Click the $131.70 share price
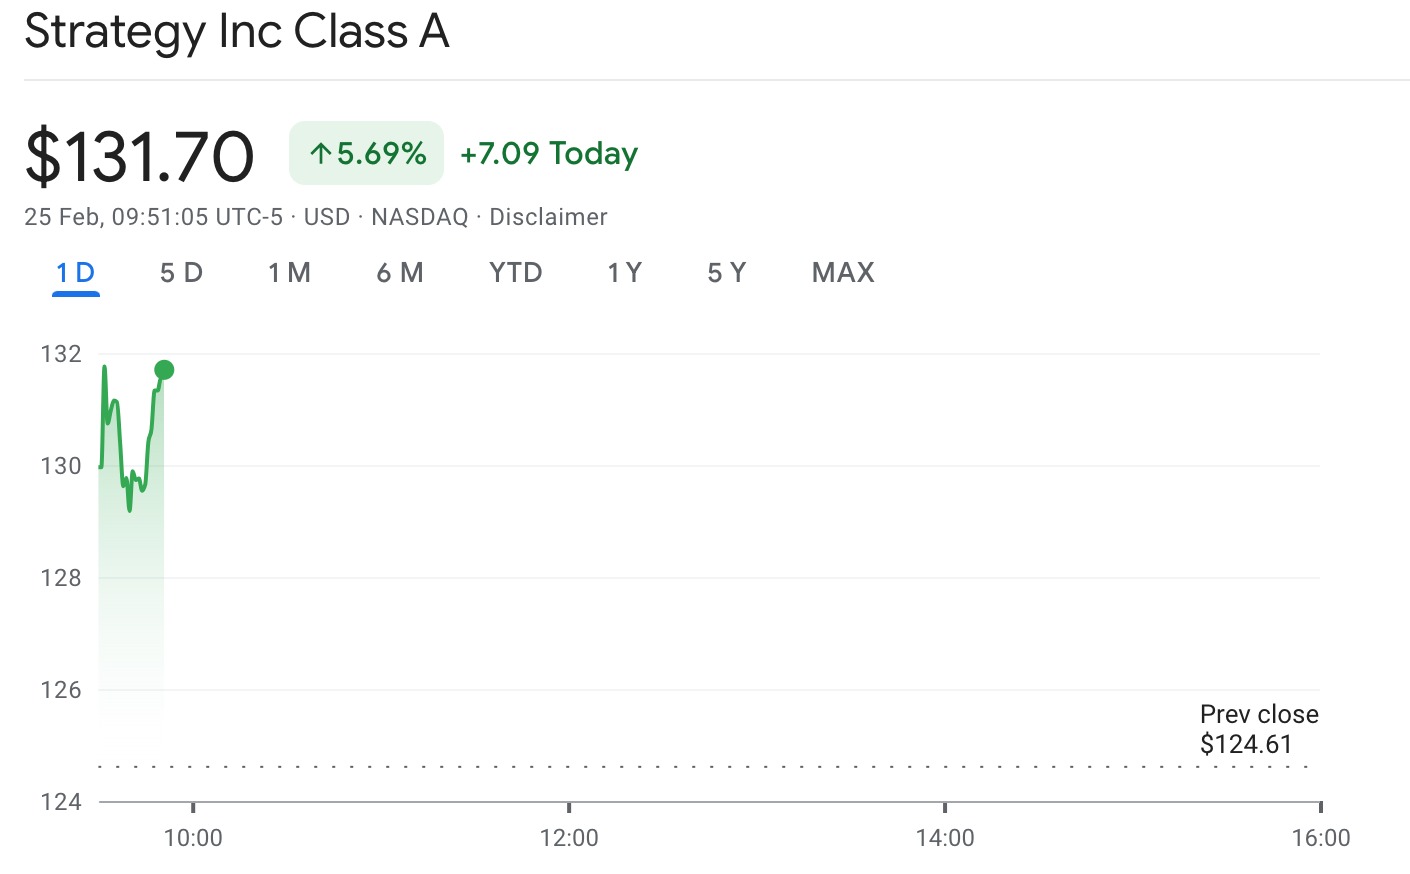This screenshot has width=1410, height=874. point(140,157)
